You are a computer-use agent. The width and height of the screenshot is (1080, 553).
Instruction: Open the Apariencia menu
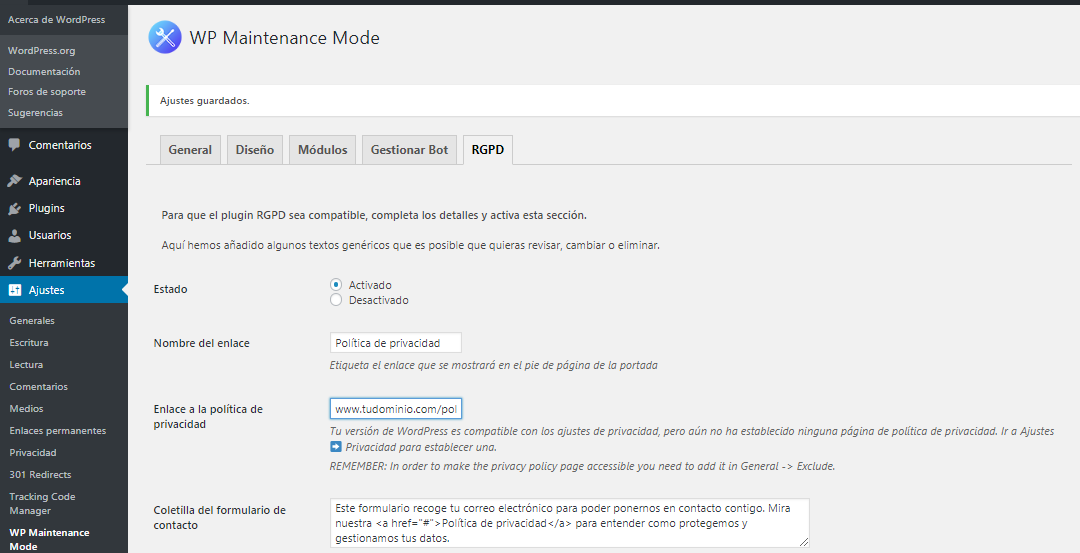[54, 180]
